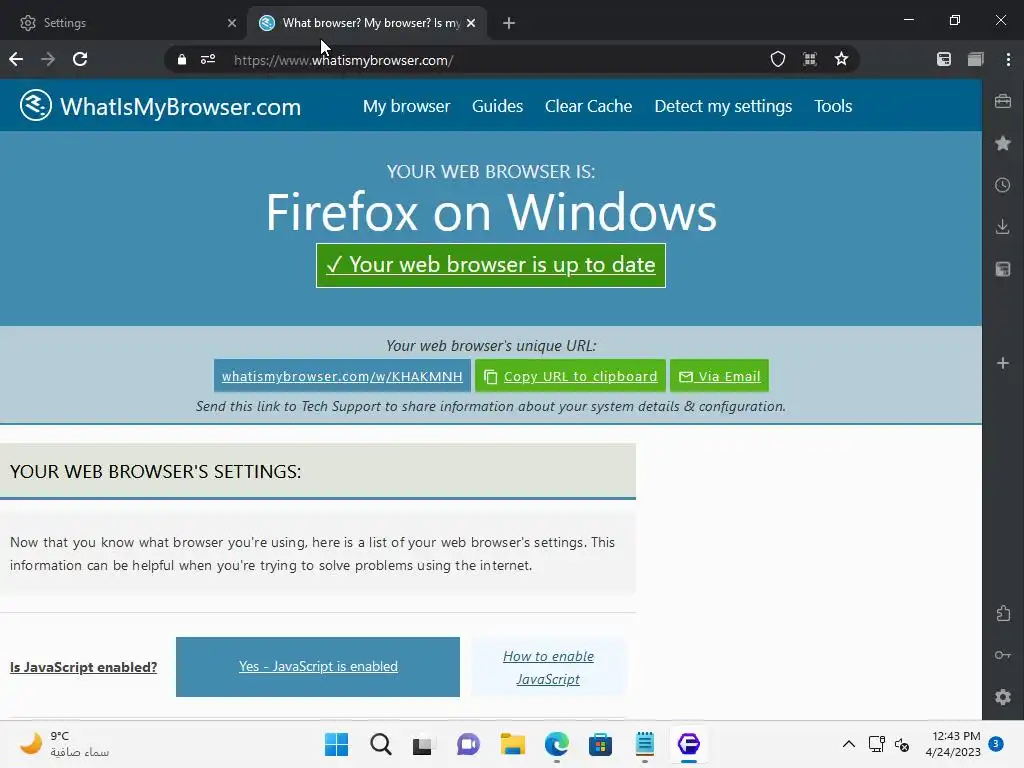Open Detect my settings menu item
This screenshot has height=768, width=1024.
(x=723, y=106)
